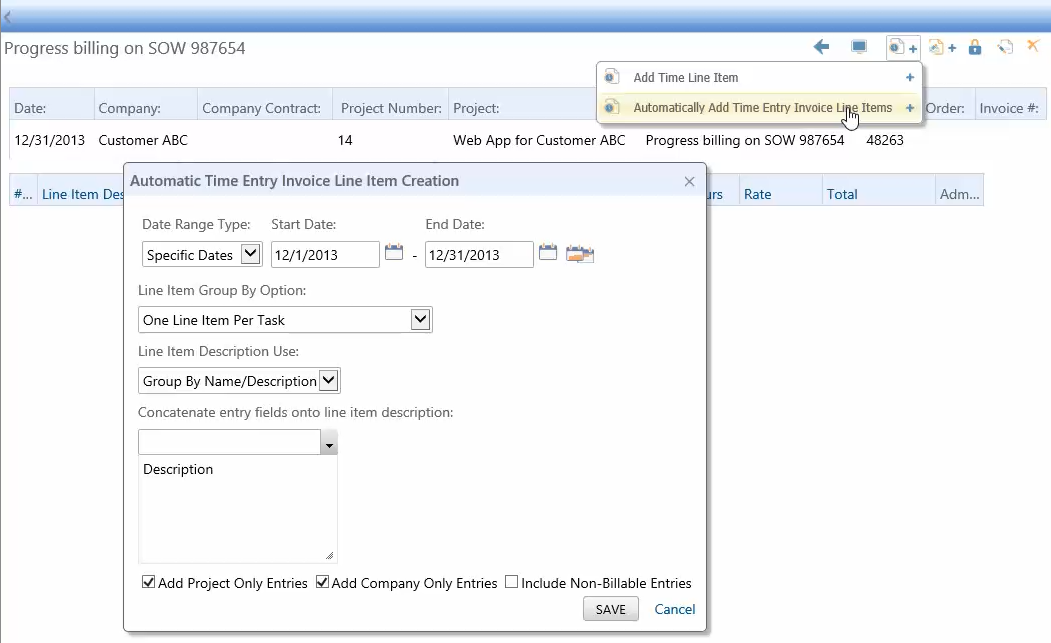The height and width of the screenshot is (643, 1051).
Task: Click the add time line item icon
Action: click(x=898, y=47)
